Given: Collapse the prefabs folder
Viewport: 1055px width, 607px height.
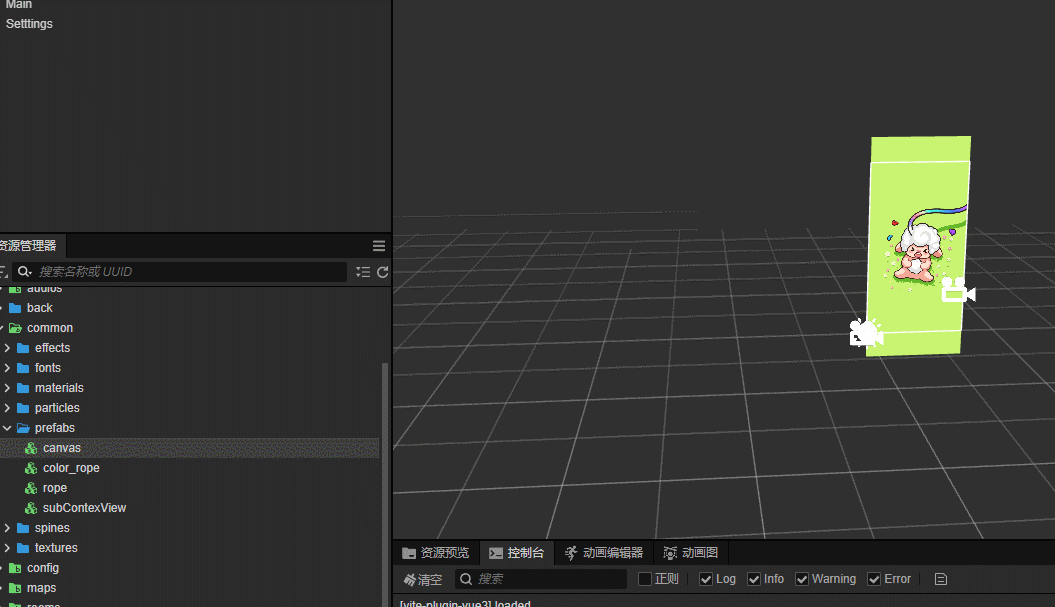Looking at the screenshot, I should click(7, 428).
